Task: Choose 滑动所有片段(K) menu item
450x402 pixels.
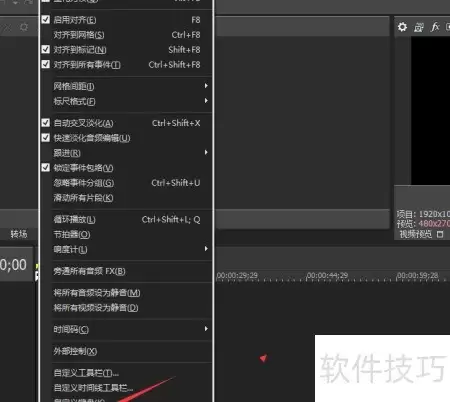Action: pos(126,198)
